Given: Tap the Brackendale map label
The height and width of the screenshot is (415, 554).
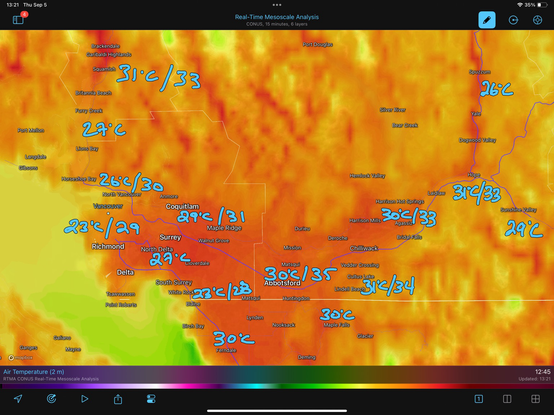Looking at the screenshot, I should 106,46.
